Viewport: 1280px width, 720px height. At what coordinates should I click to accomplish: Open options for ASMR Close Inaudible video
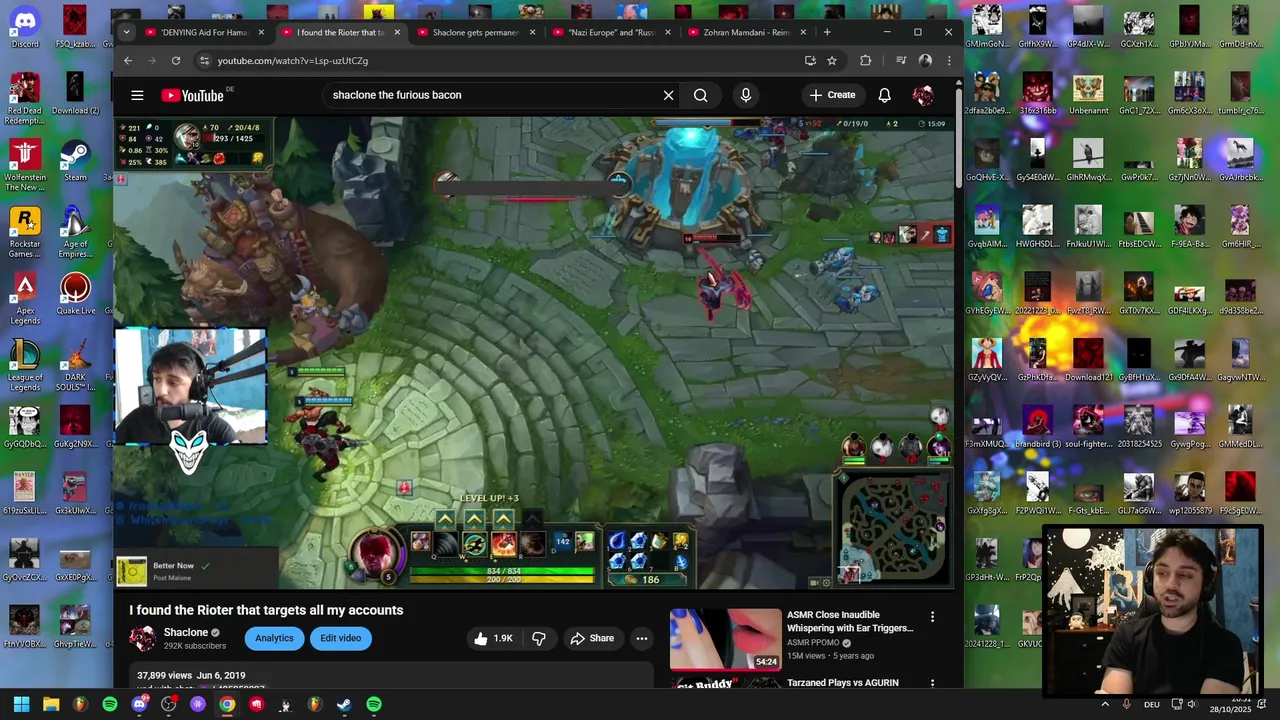(x=932, y=617)
